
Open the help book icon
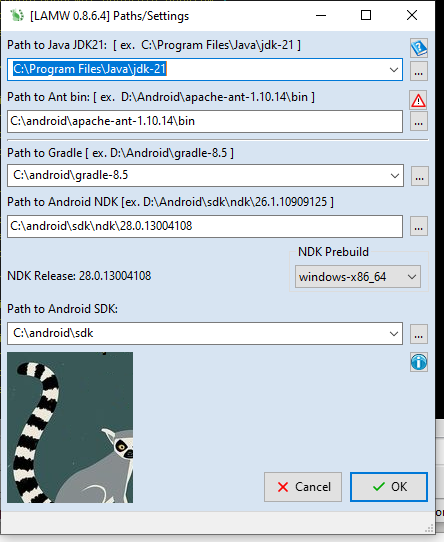point(419,48)
